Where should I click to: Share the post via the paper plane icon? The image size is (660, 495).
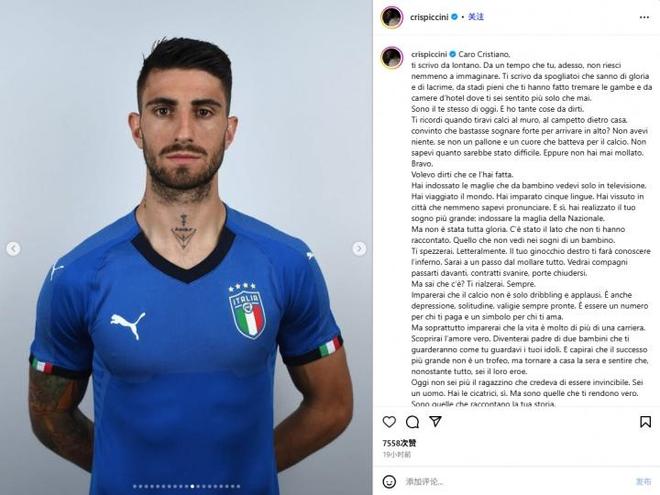pos(435,421)
